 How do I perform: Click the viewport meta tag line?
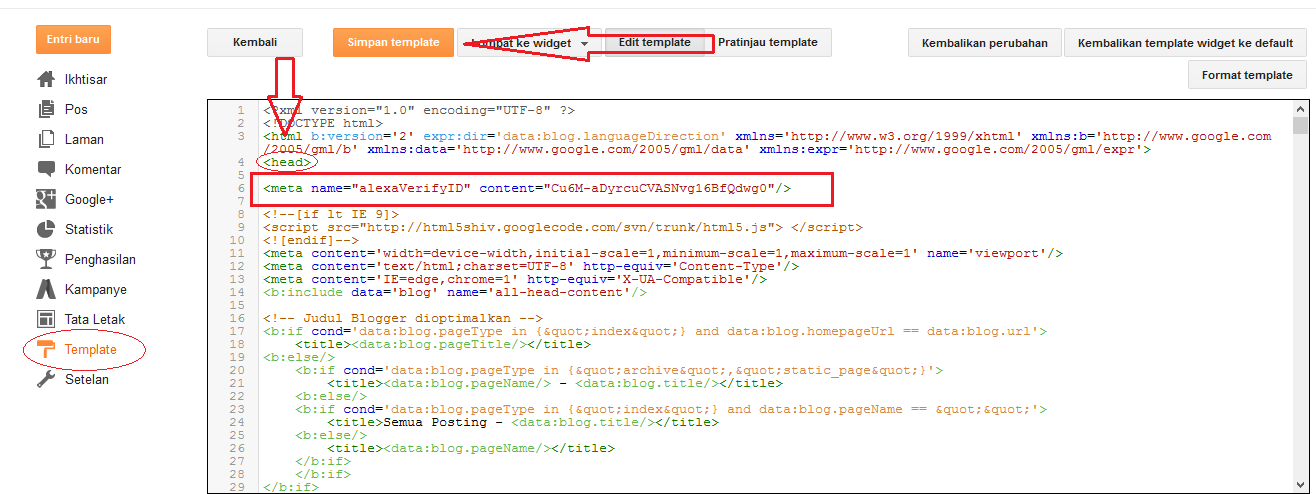tap(663, 252)
